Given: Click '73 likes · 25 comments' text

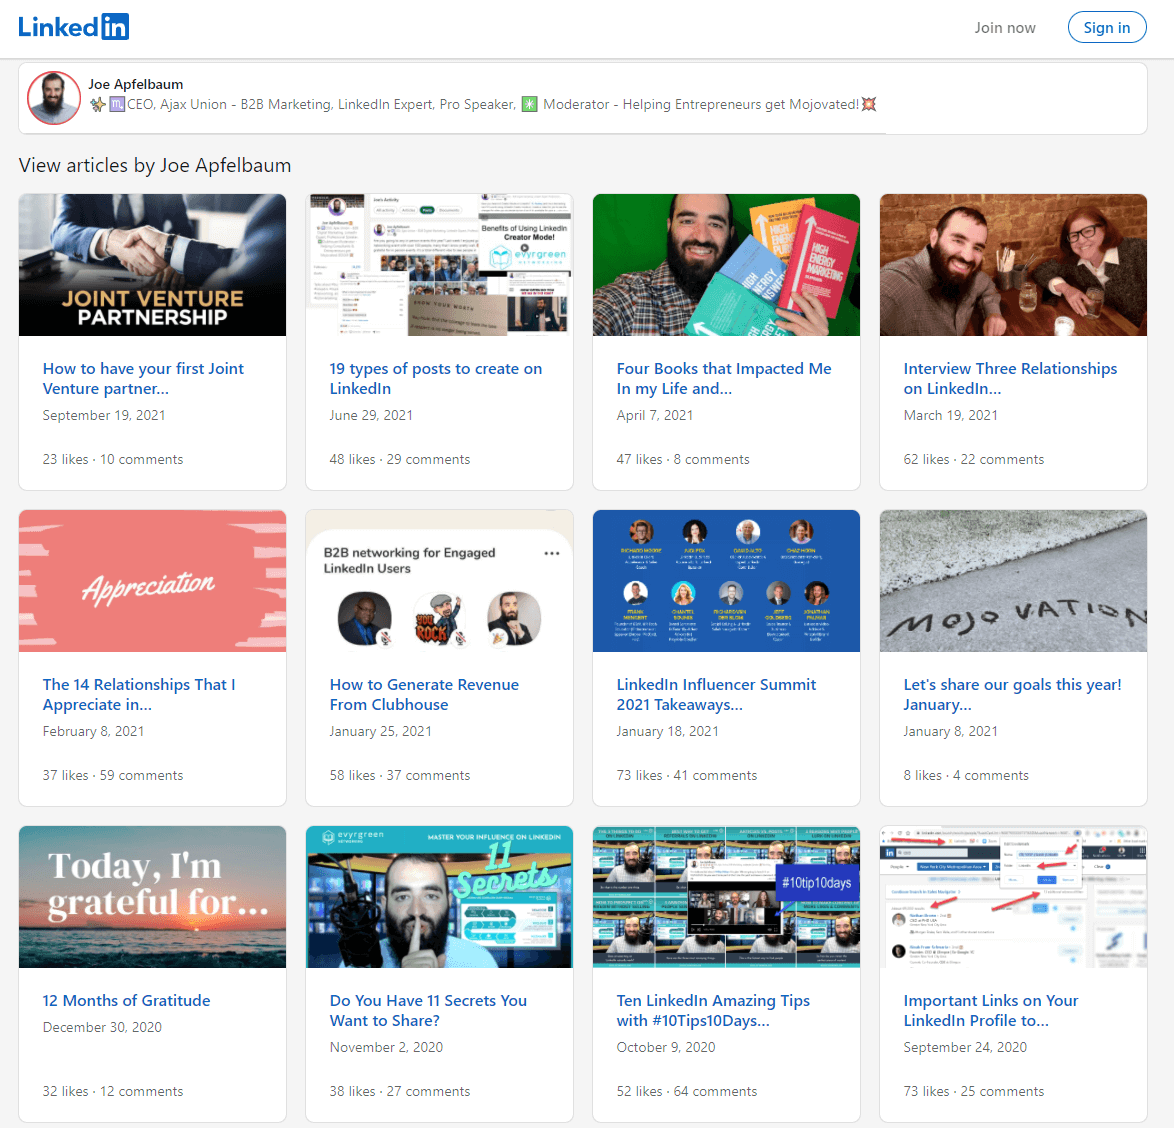Looking at the screenshot, I should 973,1091.
